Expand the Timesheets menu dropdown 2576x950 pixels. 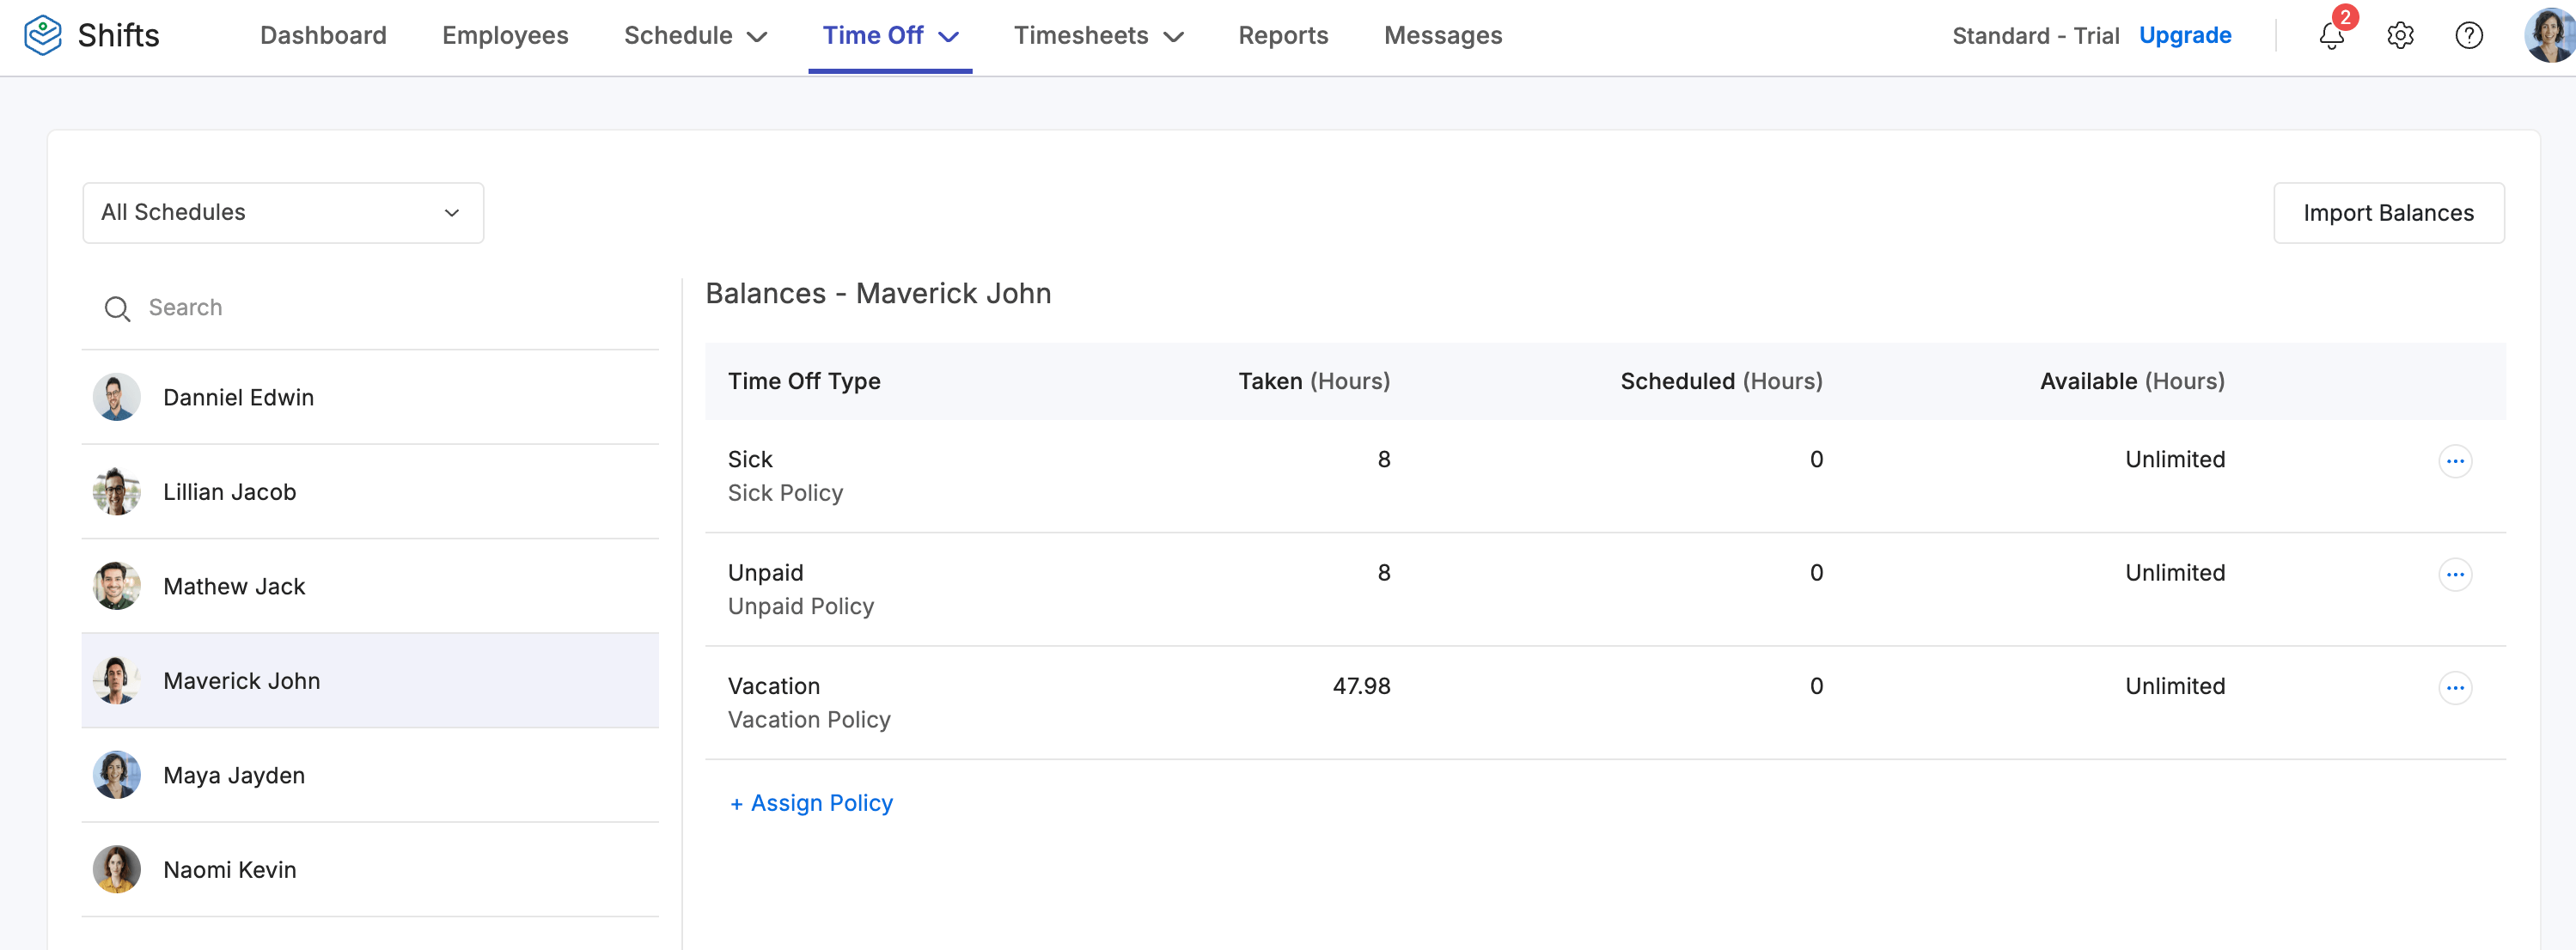pos(1098,36)
